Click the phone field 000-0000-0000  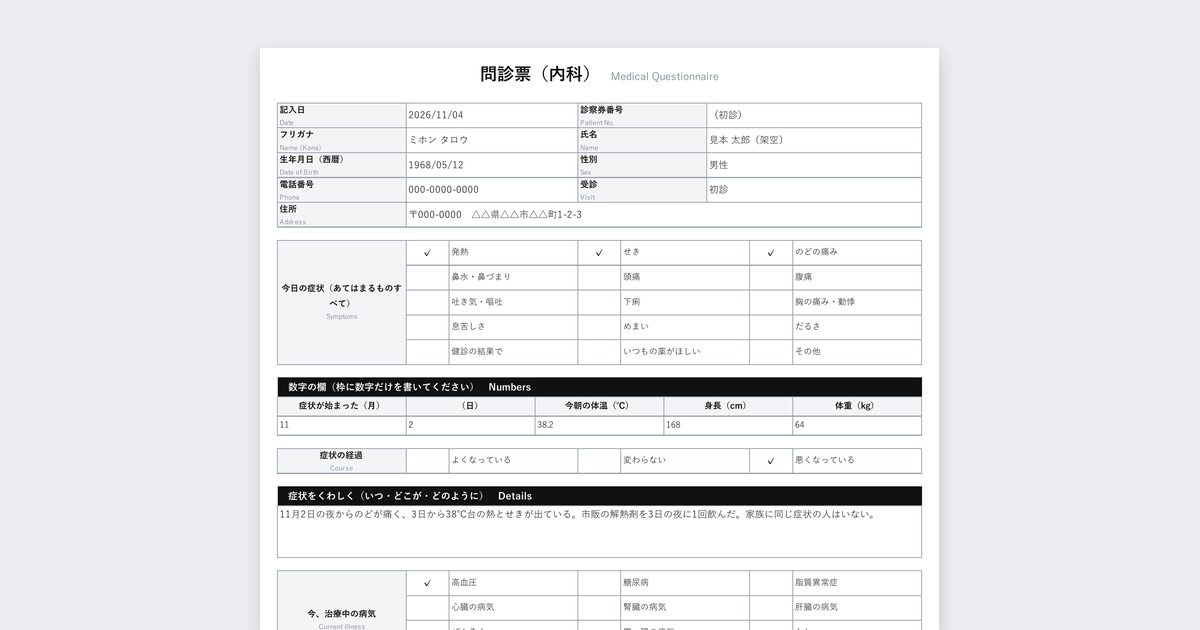[x=492, y=190]
